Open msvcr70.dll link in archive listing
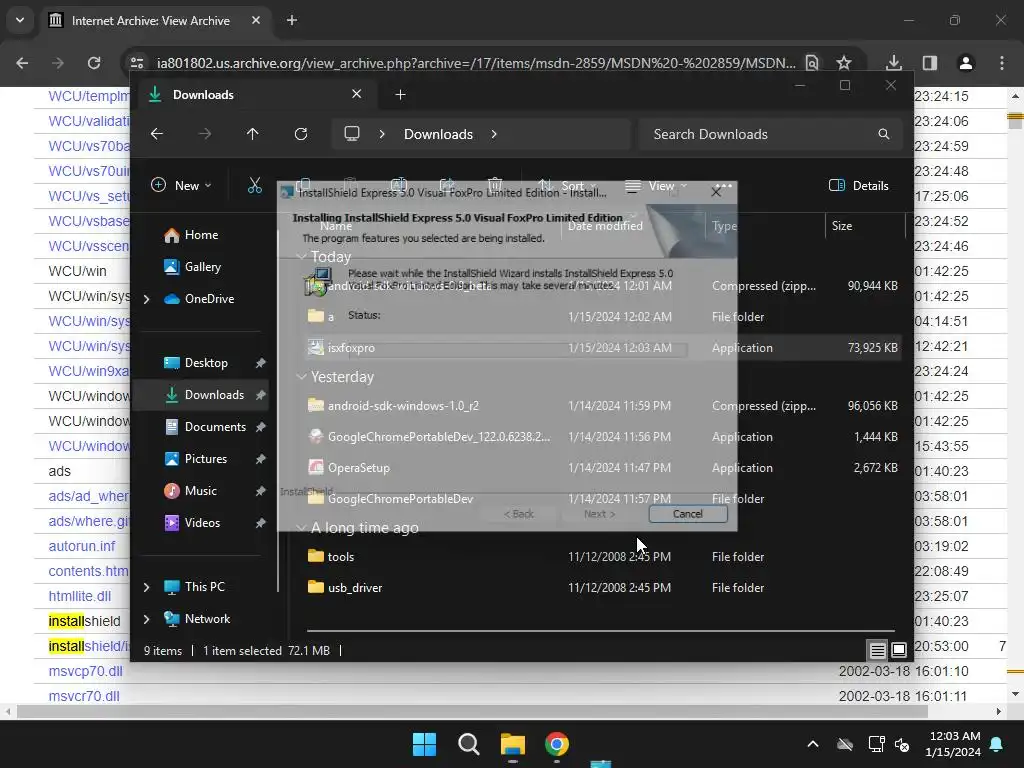 point(84,696)
